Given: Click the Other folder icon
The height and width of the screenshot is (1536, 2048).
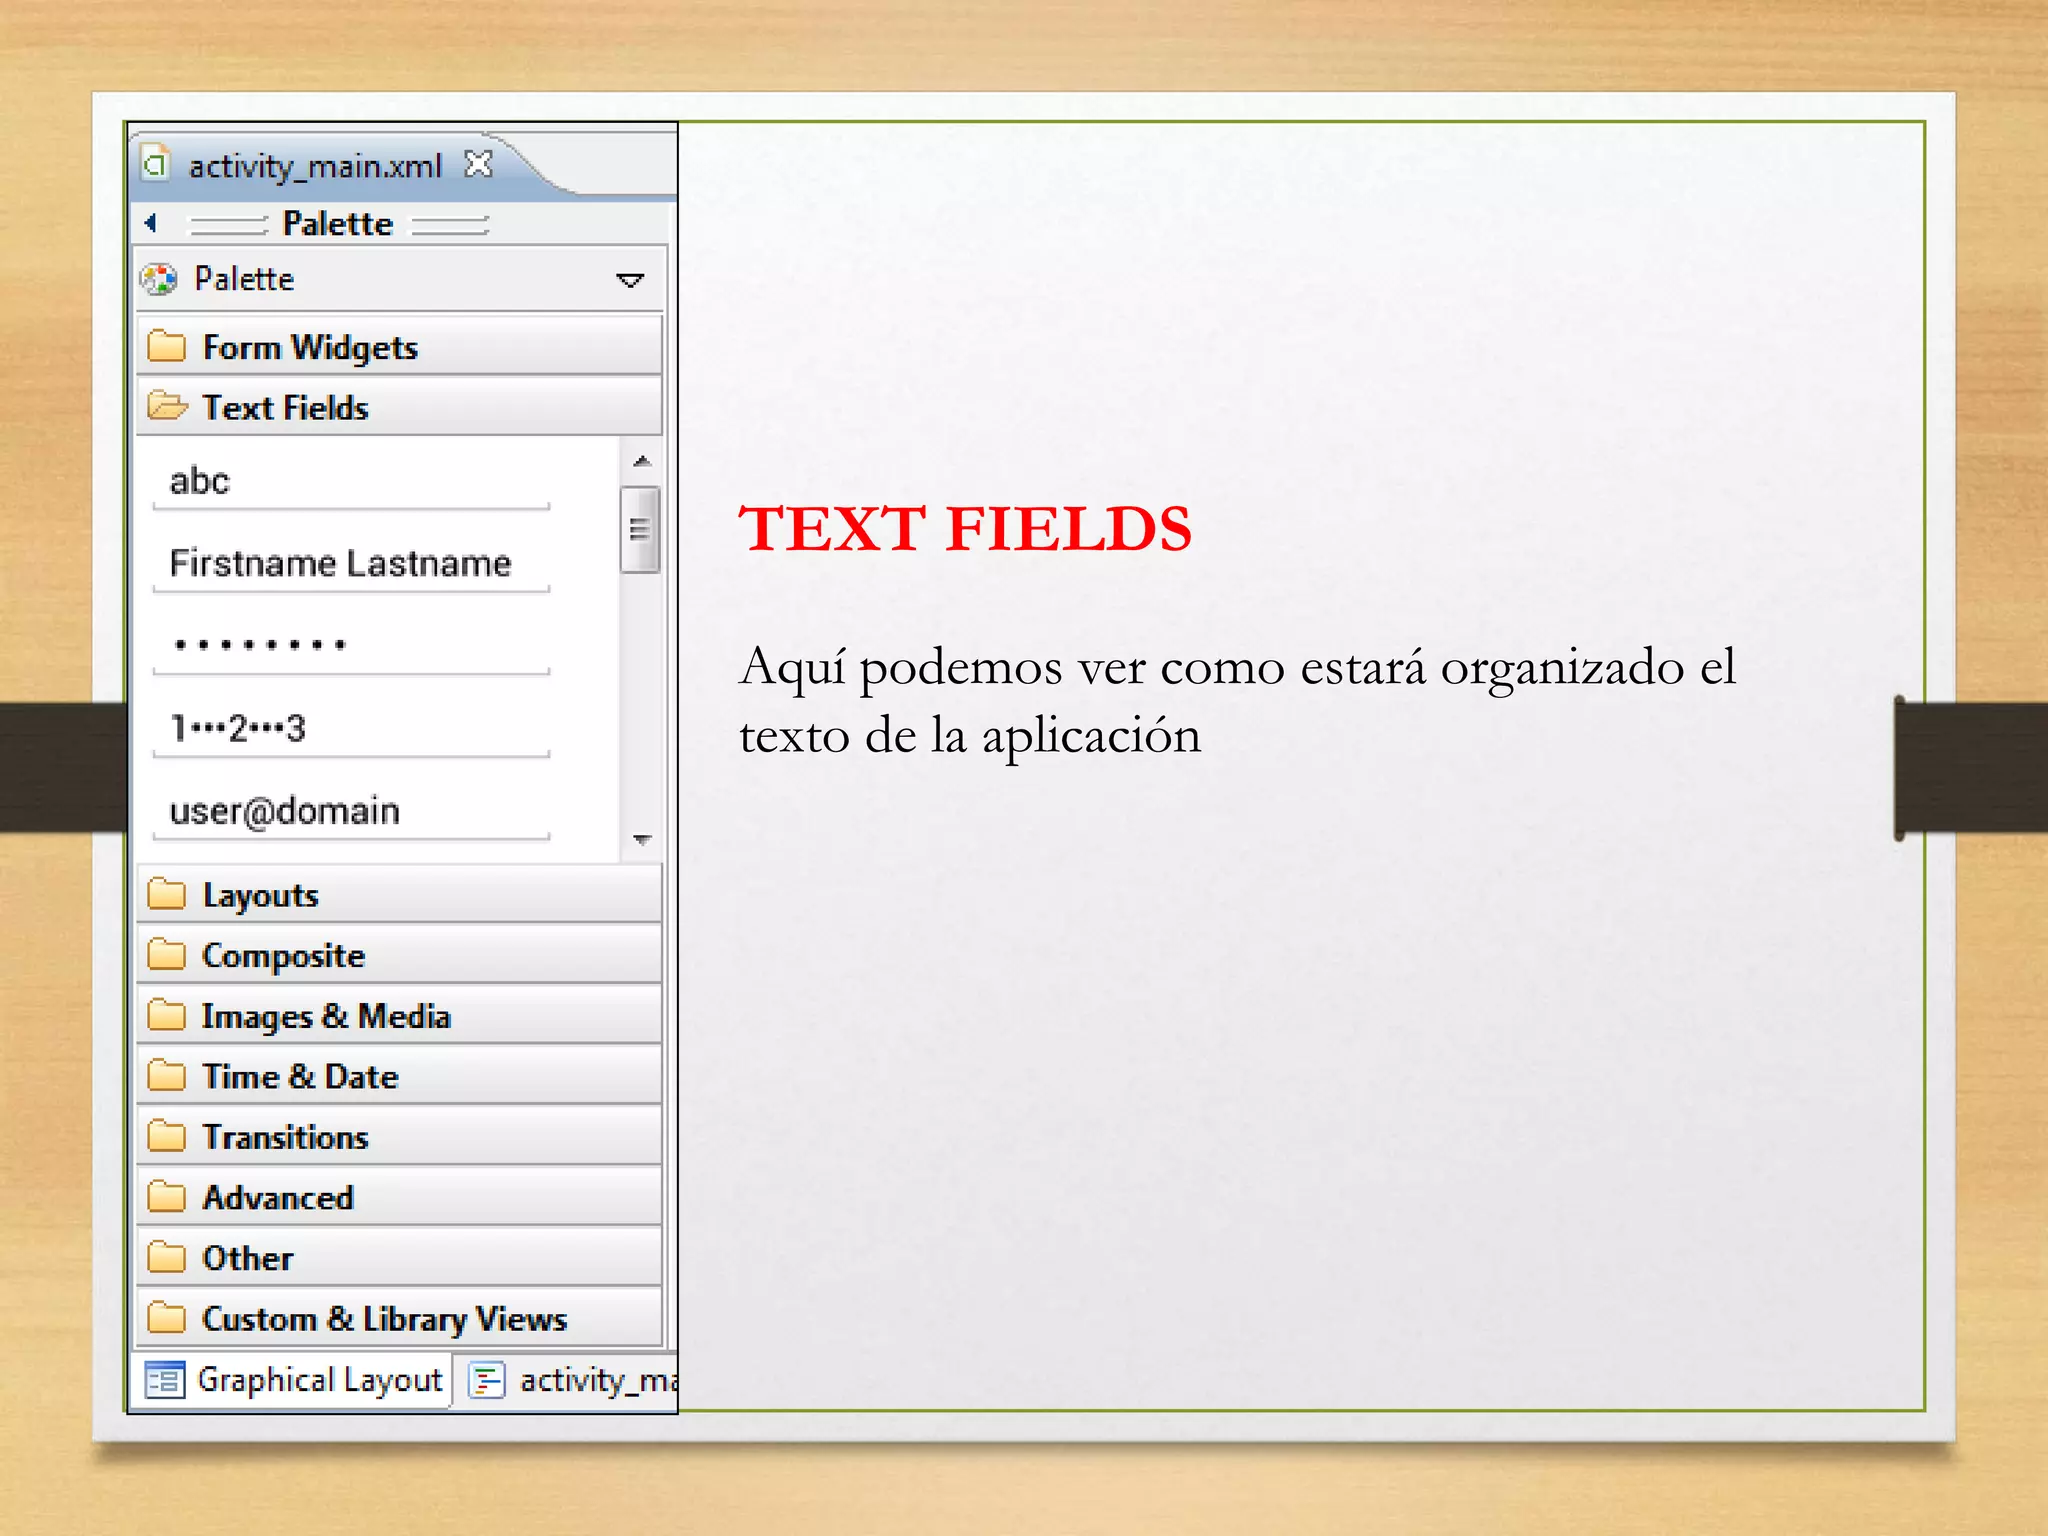Looking at the screenshot, I should [166, 1257].
